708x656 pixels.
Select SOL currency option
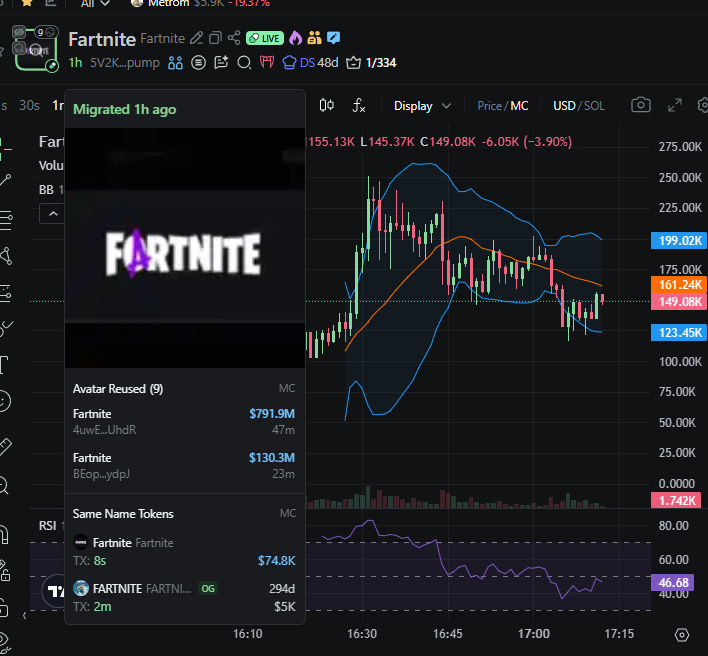click(x=594, y=106)
